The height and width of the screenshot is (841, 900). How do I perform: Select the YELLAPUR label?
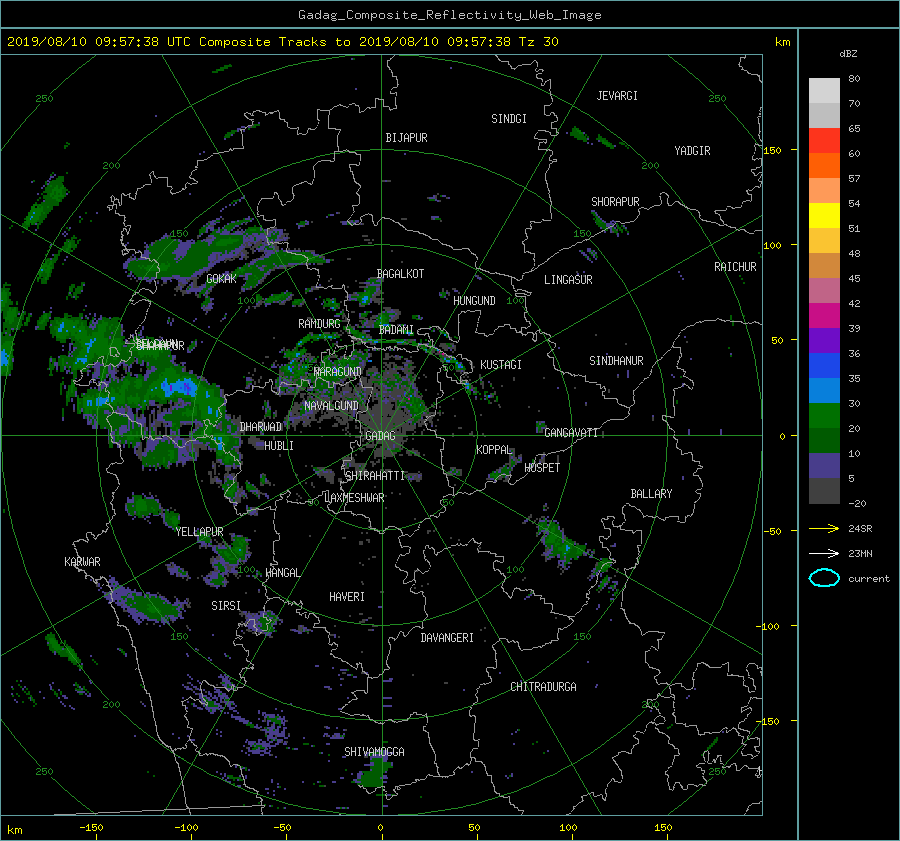coord(199,532)
